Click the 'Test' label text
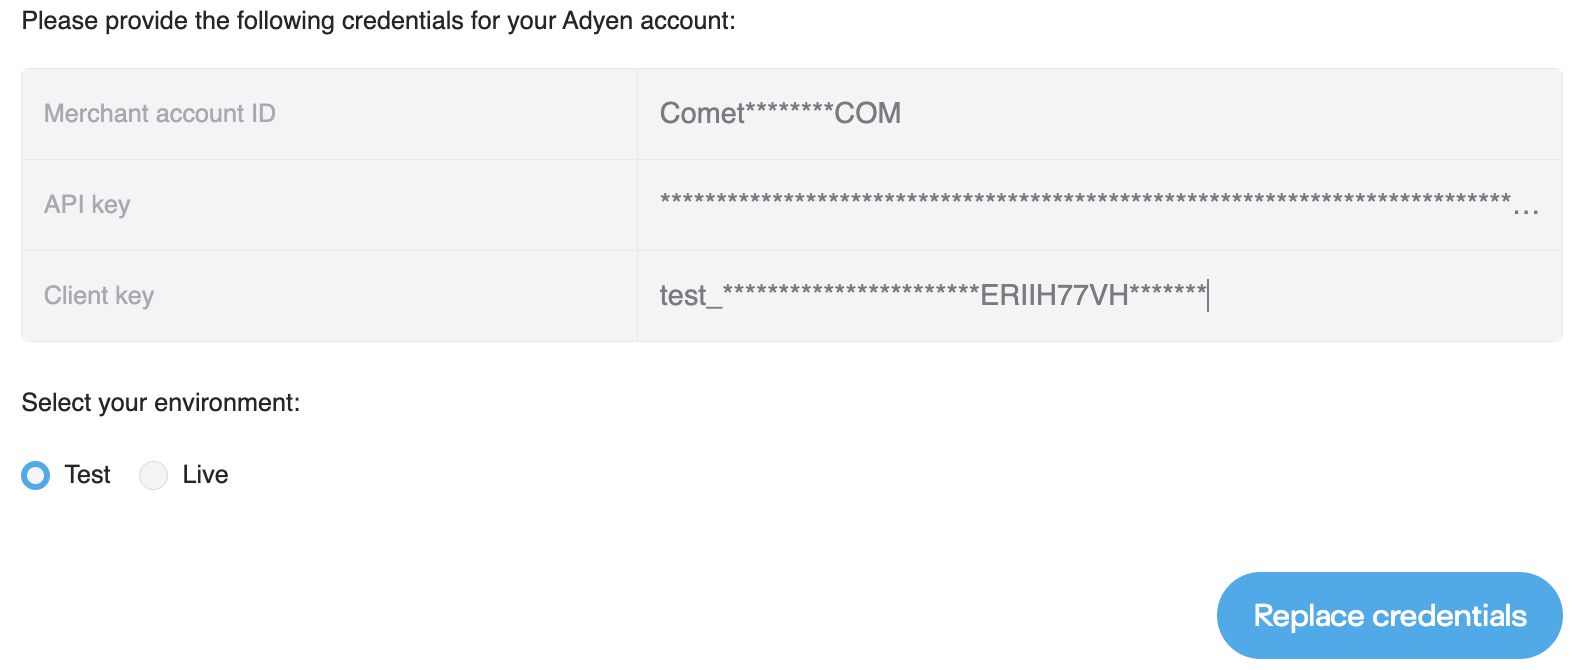 (x=87, y=475)
